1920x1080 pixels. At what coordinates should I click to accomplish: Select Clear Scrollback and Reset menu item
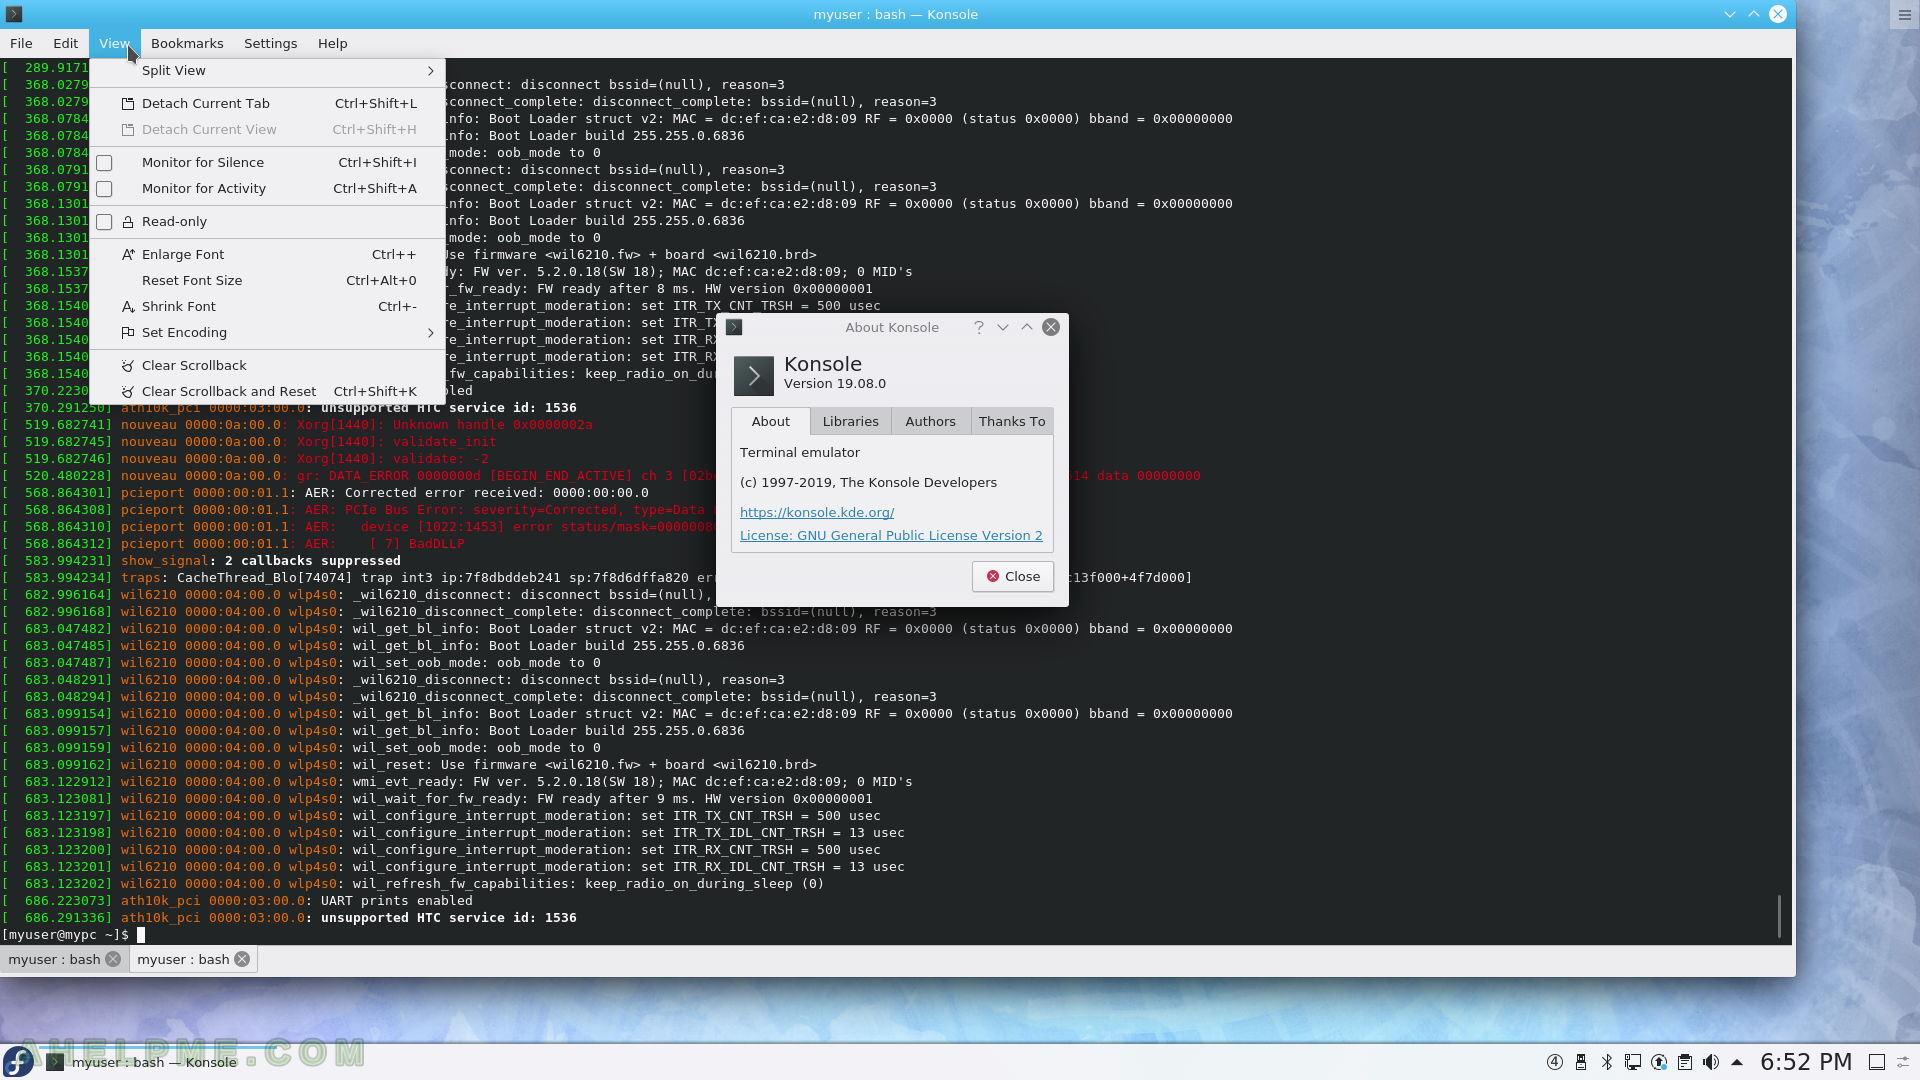267,392
